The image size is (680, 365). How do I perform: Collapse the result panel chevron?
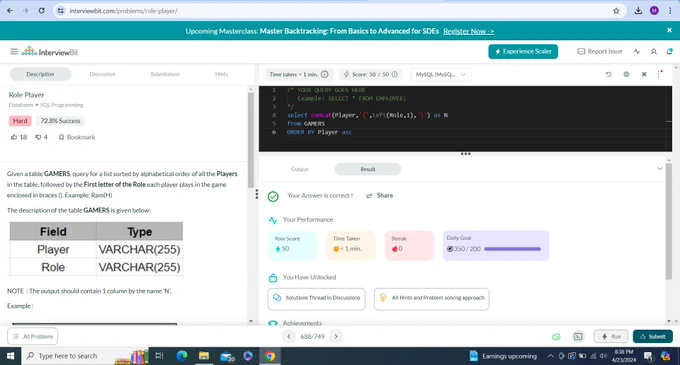(660, 169)
